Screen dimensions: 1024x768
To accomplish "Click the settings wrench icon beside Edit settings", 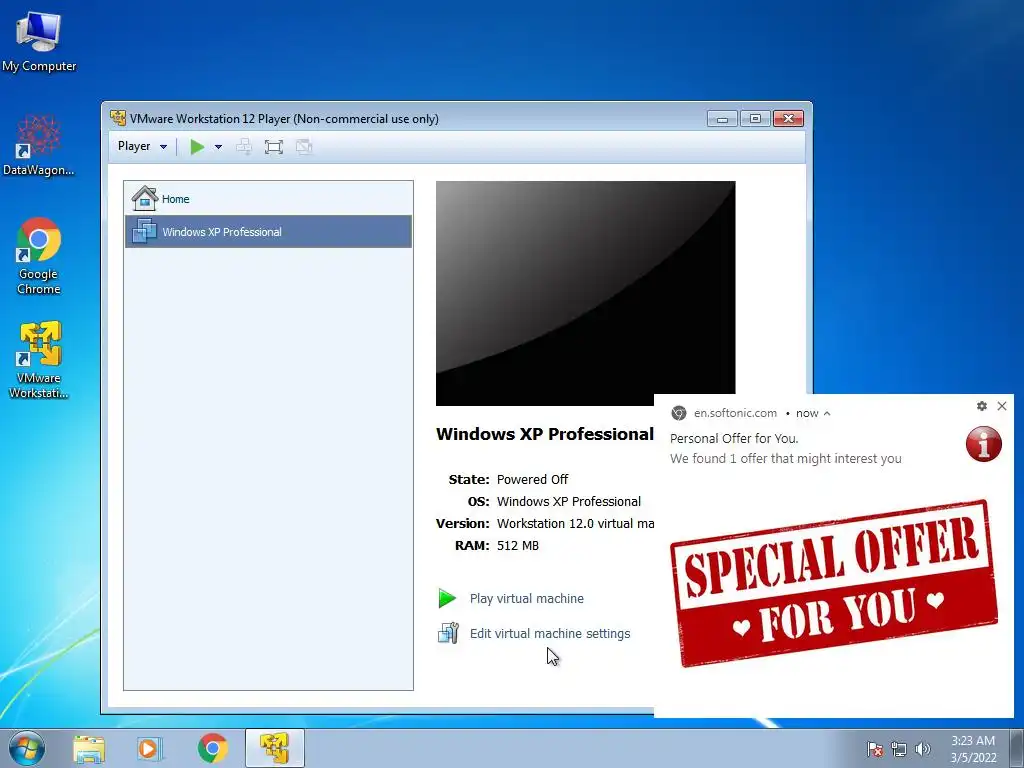I will point(449,633).
